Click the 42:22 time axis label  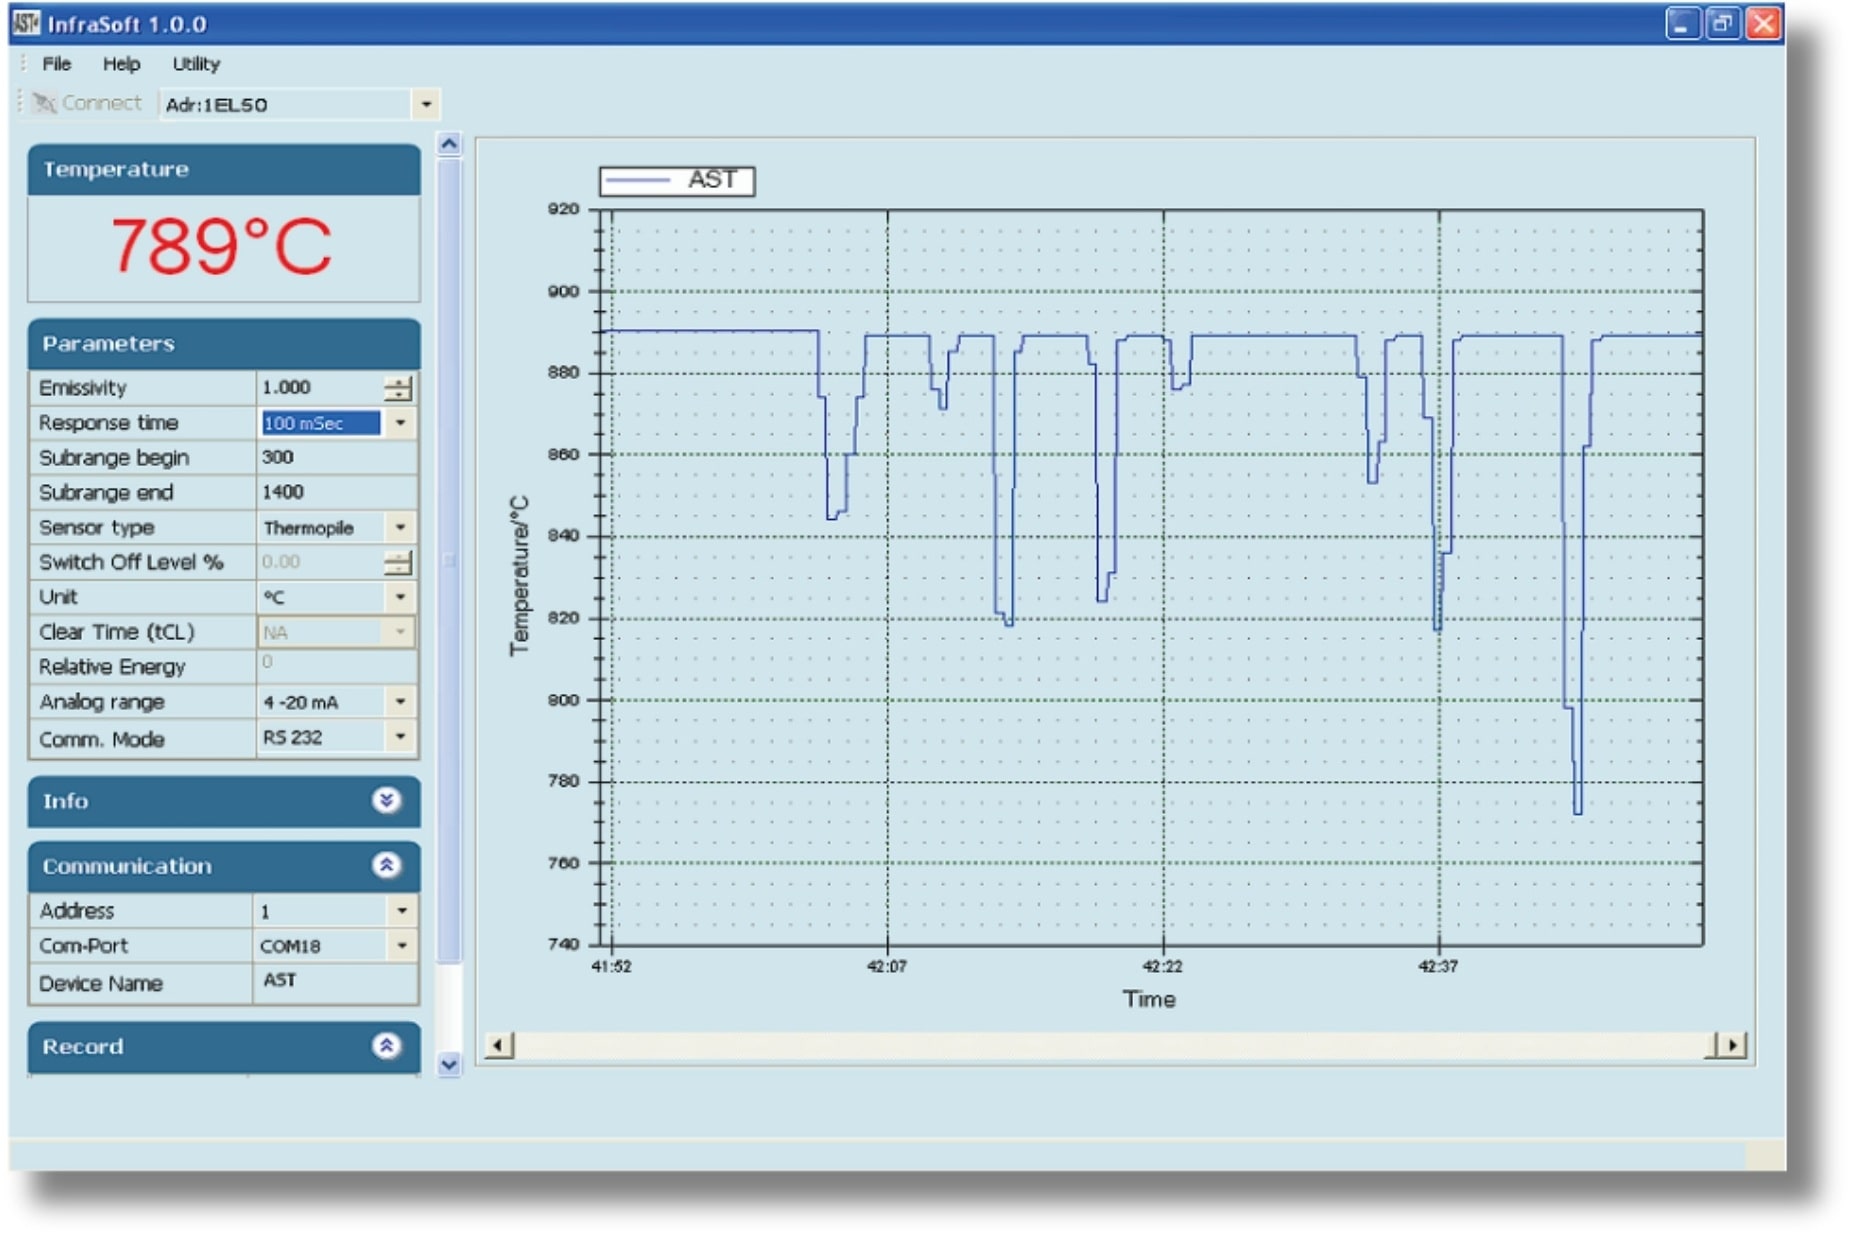(1163, 966)
